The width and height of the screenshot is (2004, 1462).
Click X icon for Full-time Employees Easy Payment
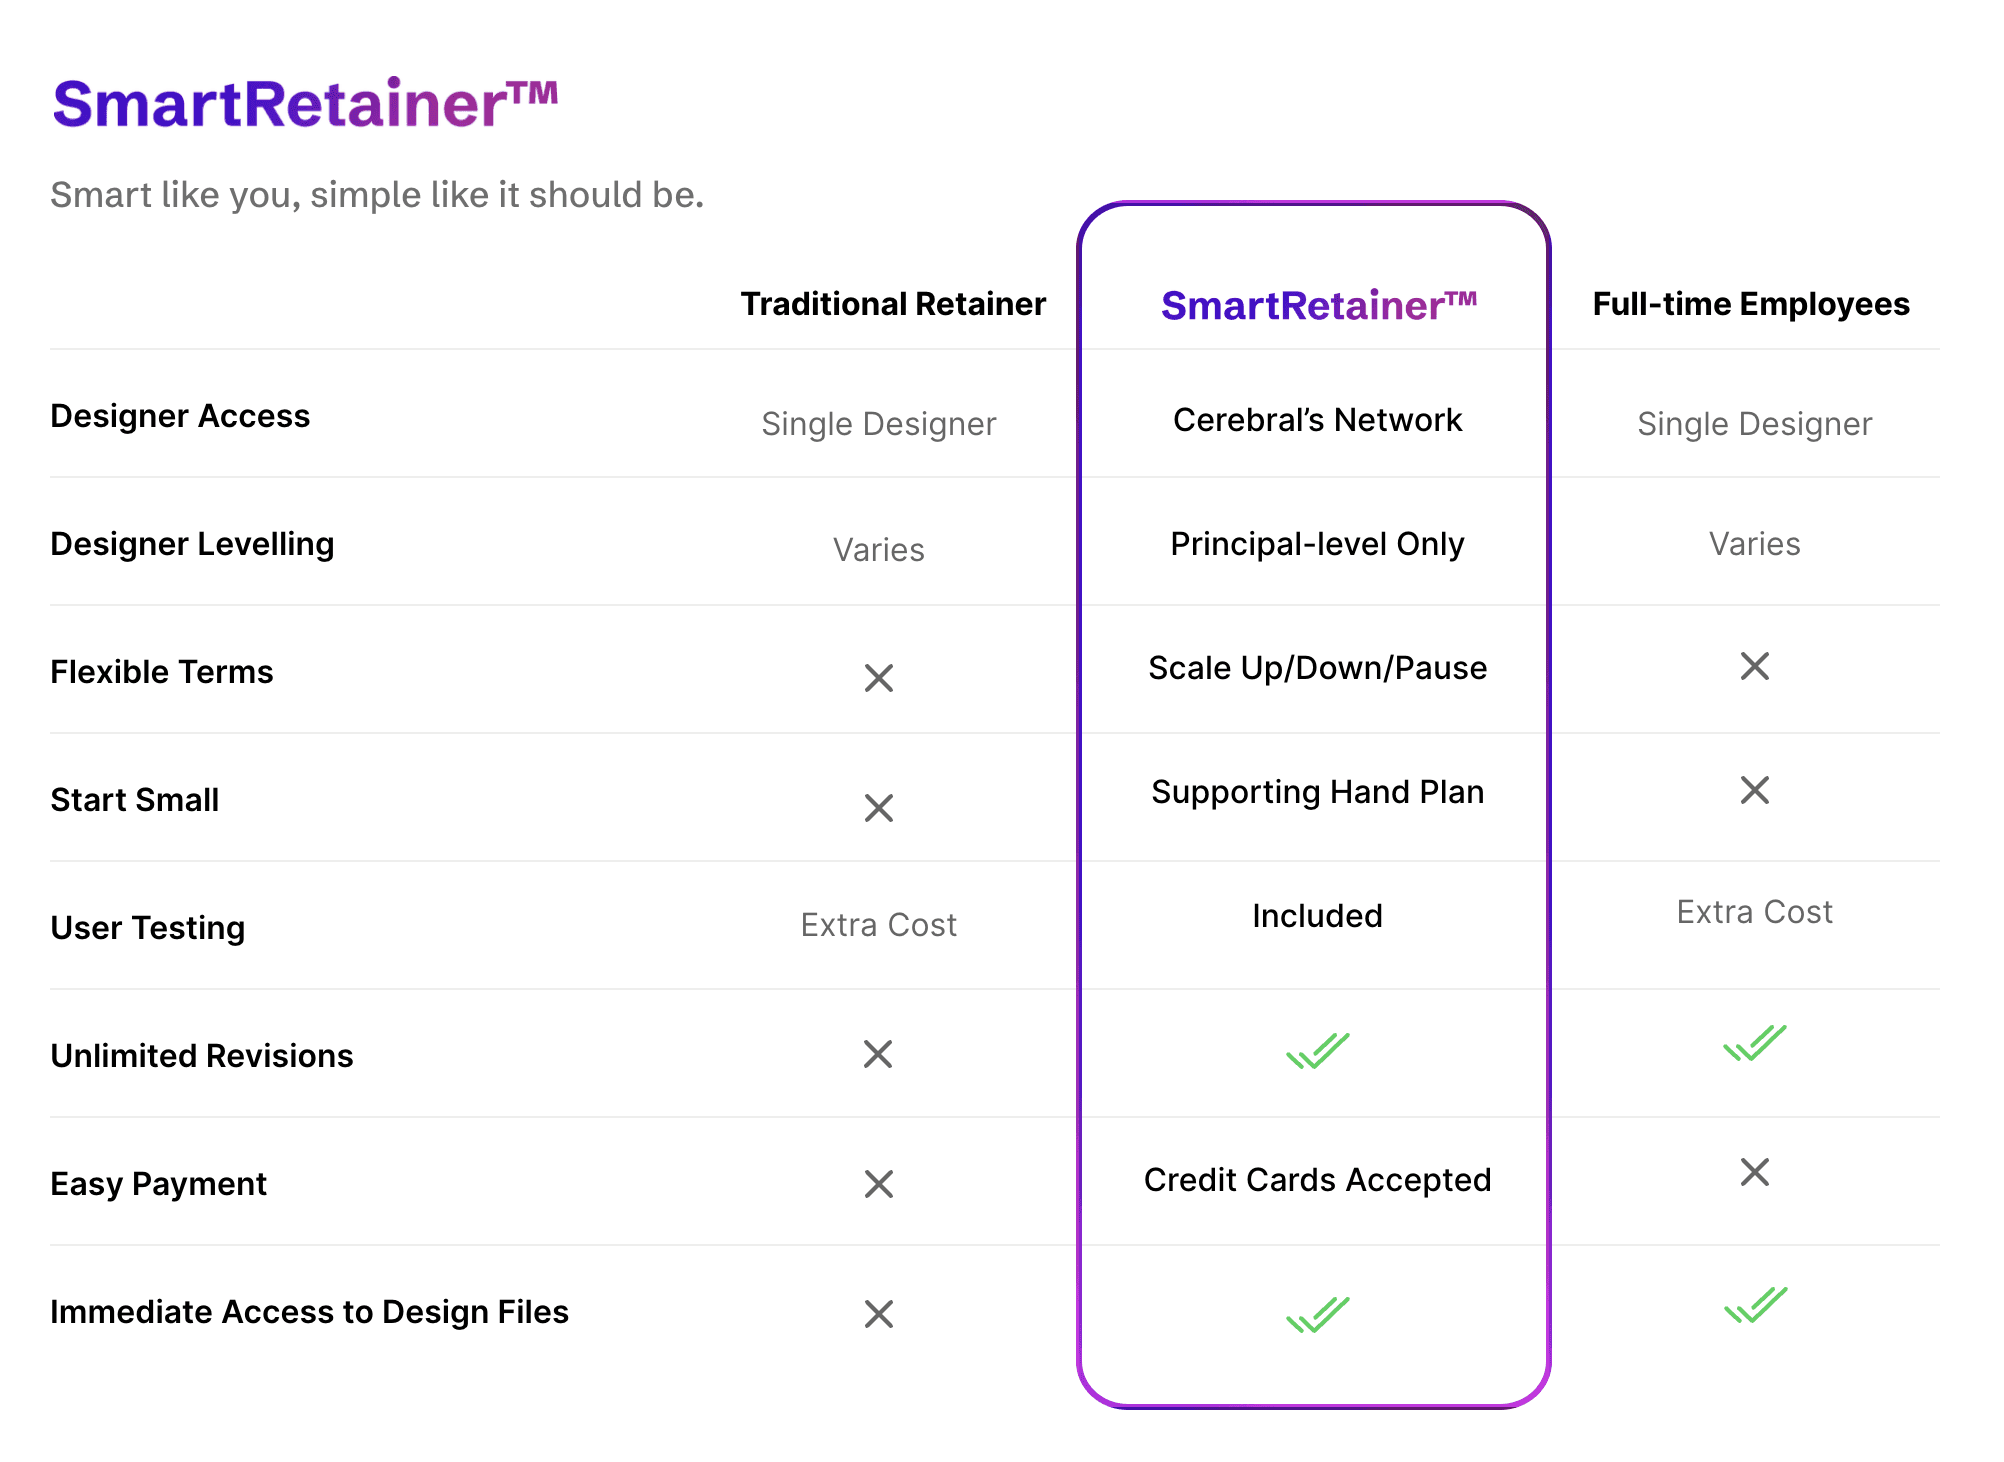point(1754,1172)
